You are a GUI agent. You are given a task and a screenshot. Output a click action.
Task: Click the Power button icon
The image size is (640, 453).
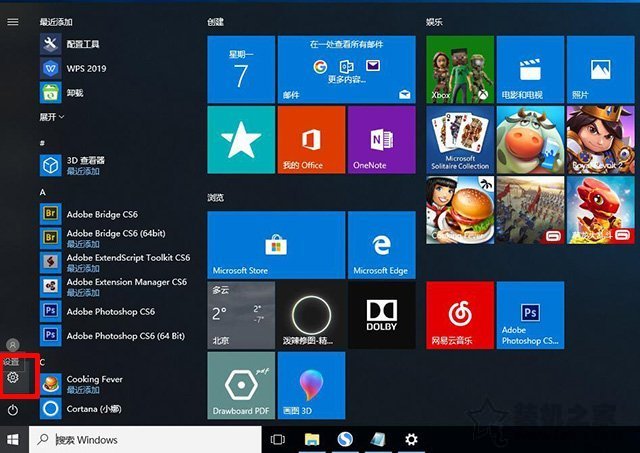click(x=13, y=409)
